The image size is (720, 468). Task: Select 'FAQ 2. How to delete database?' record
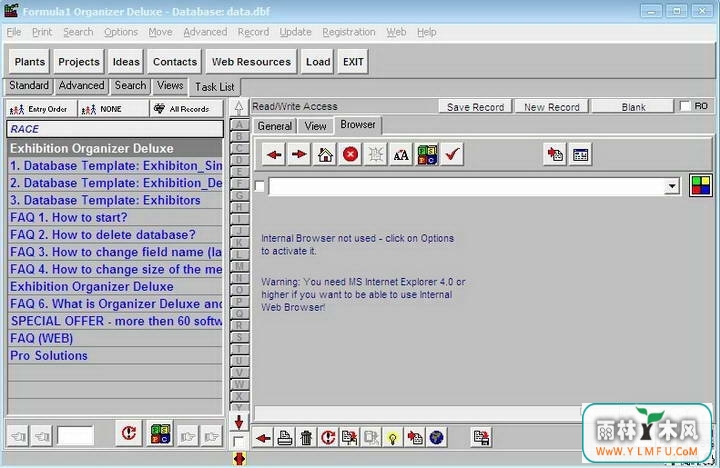point(115,235)
